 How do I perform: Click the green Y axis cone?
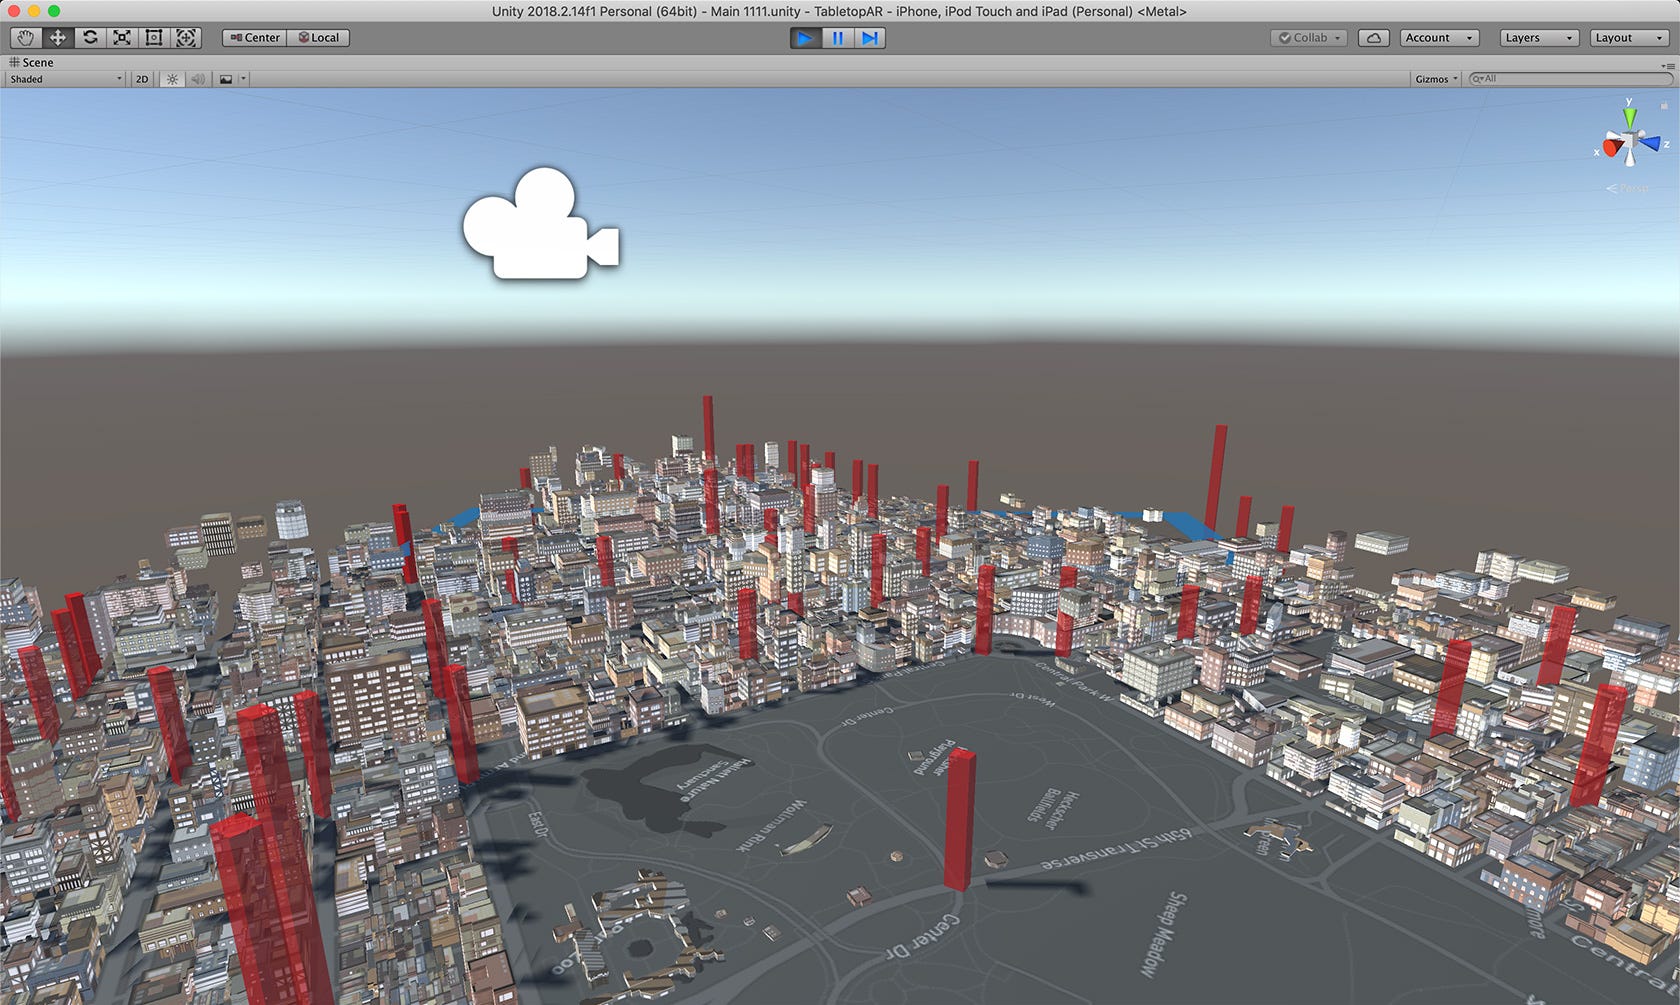click(x=1630, y=116)
